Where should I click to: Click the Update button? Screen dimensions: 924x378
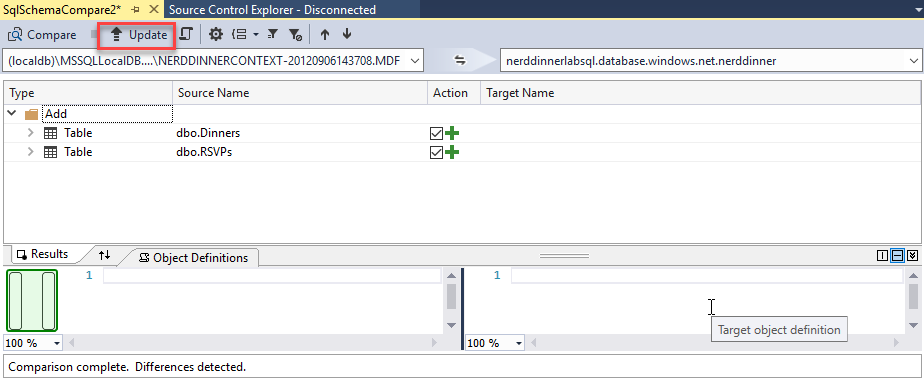[138, 35]
